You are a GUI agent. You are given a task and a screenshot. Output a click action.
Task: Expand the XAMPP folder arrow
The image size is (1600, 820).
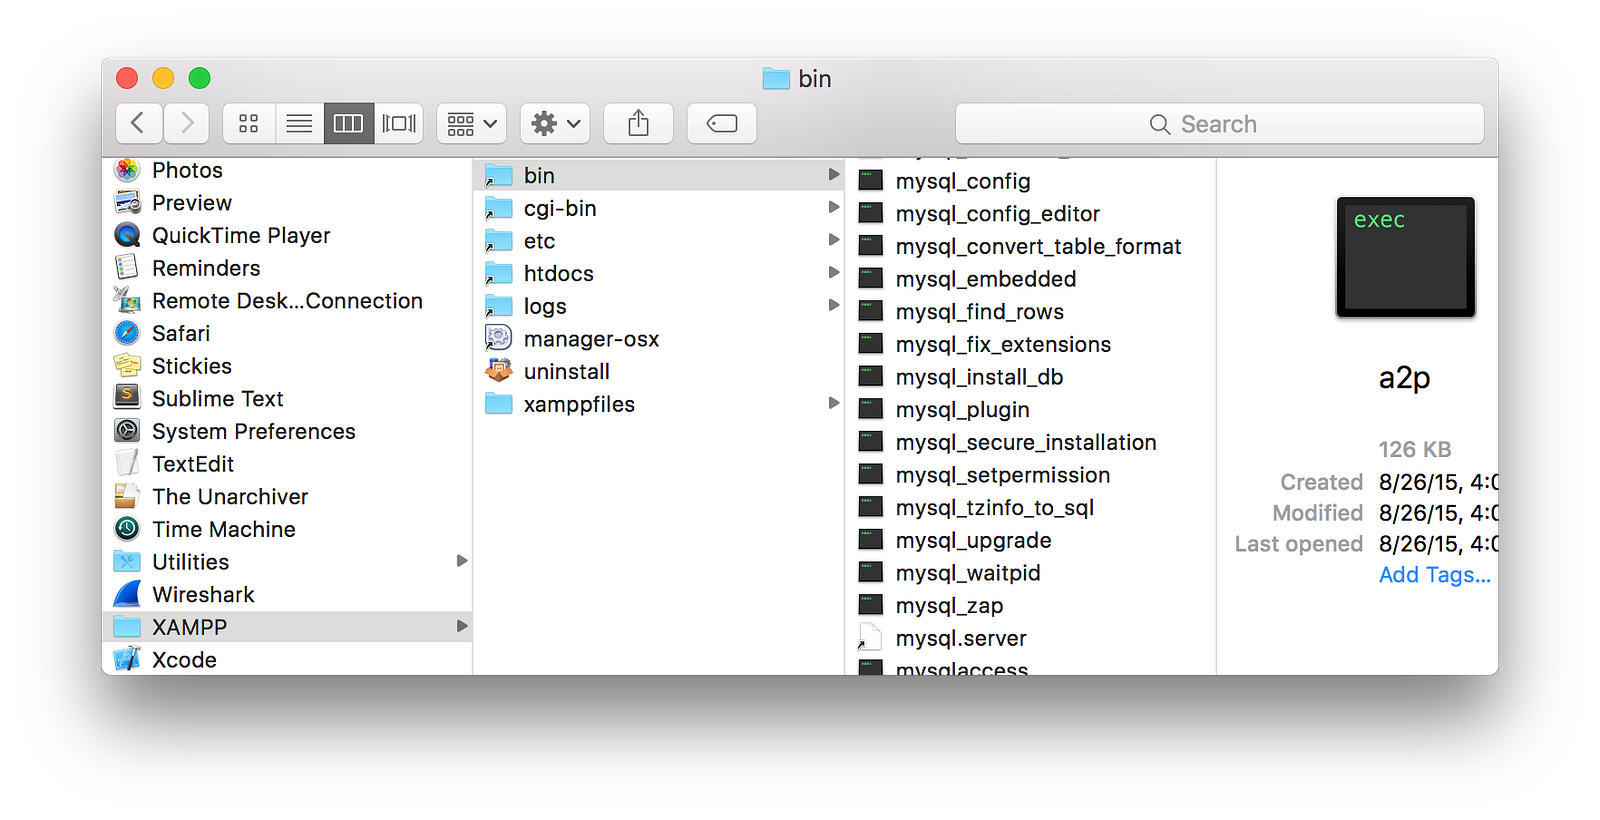click(x=462, y=626)
